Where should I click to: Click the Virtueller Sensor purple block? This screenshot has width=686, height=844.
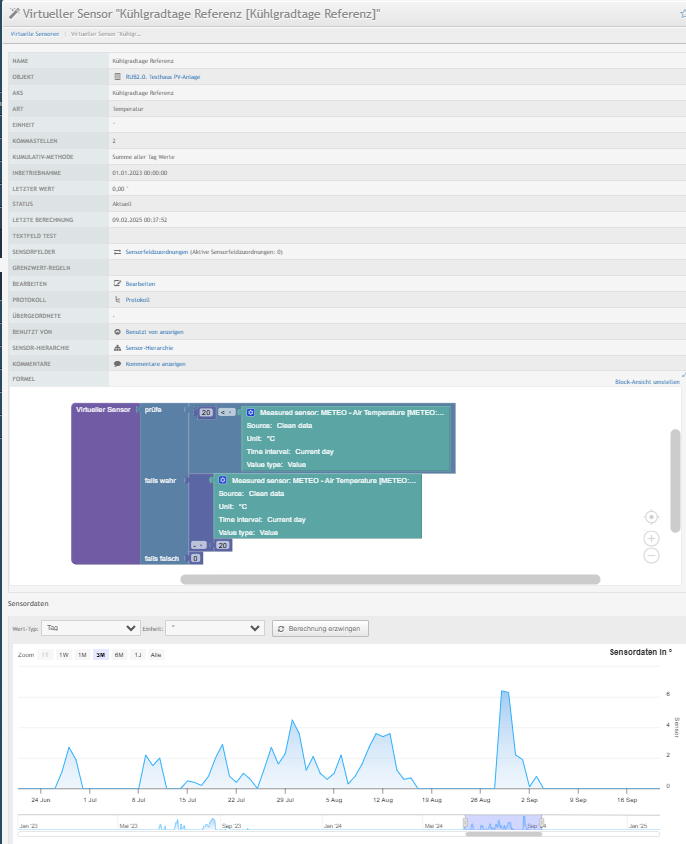click(105, 483)
